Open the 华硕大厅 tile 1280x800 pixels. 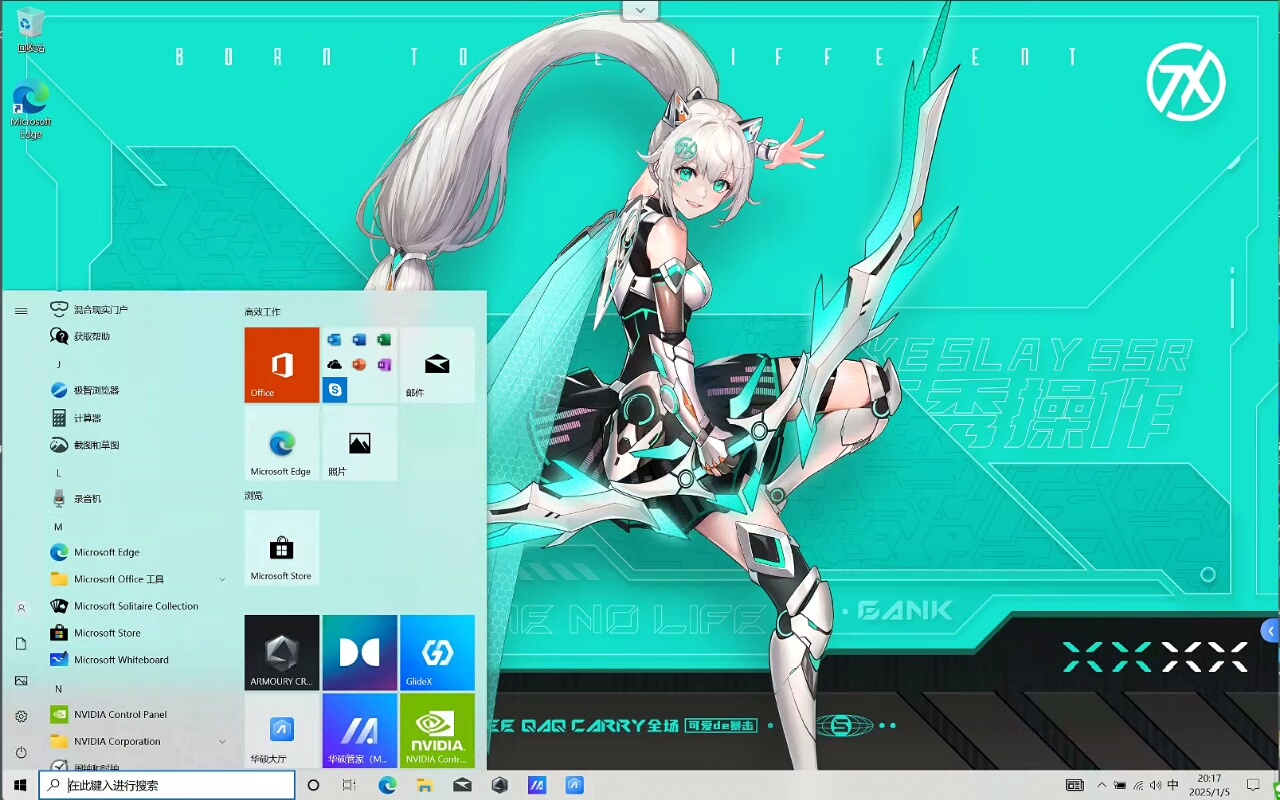click(282, 731)
